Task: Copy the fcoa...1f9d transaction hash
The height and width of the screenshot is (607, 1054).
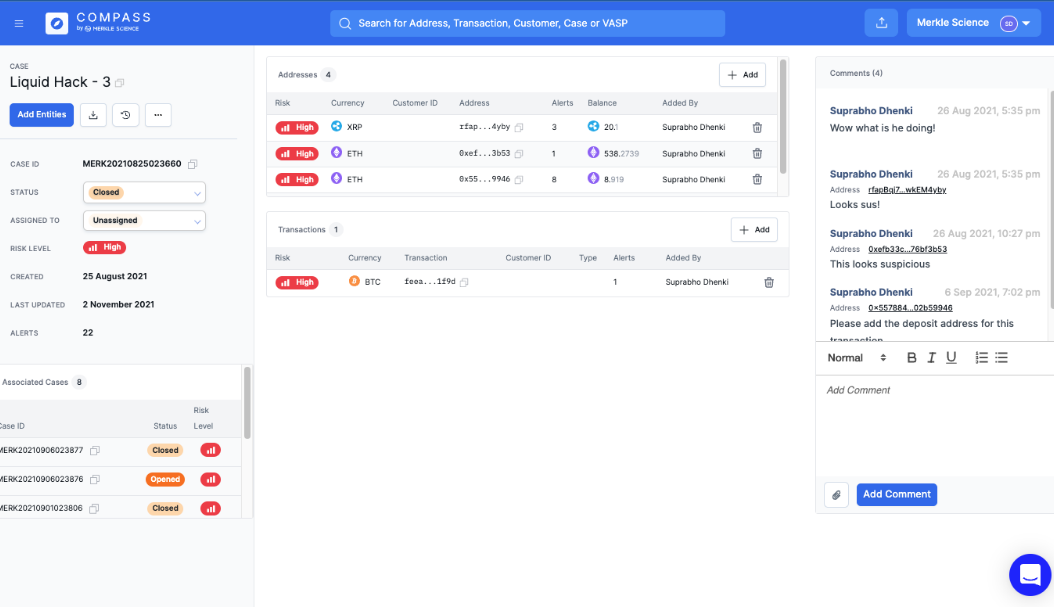Action: tap(464, 282)
